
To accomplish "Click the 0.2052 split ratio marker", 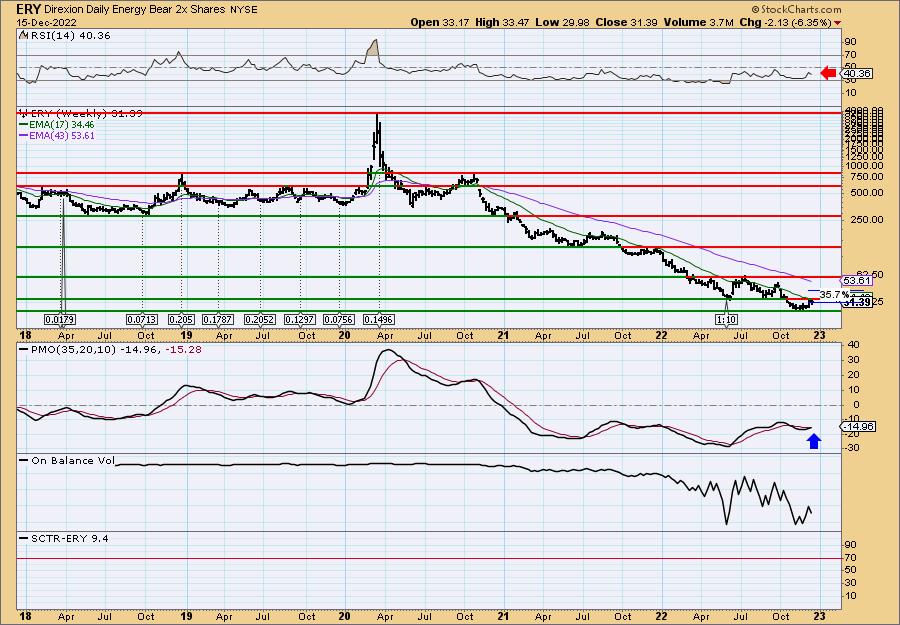I will click(259, 319).
